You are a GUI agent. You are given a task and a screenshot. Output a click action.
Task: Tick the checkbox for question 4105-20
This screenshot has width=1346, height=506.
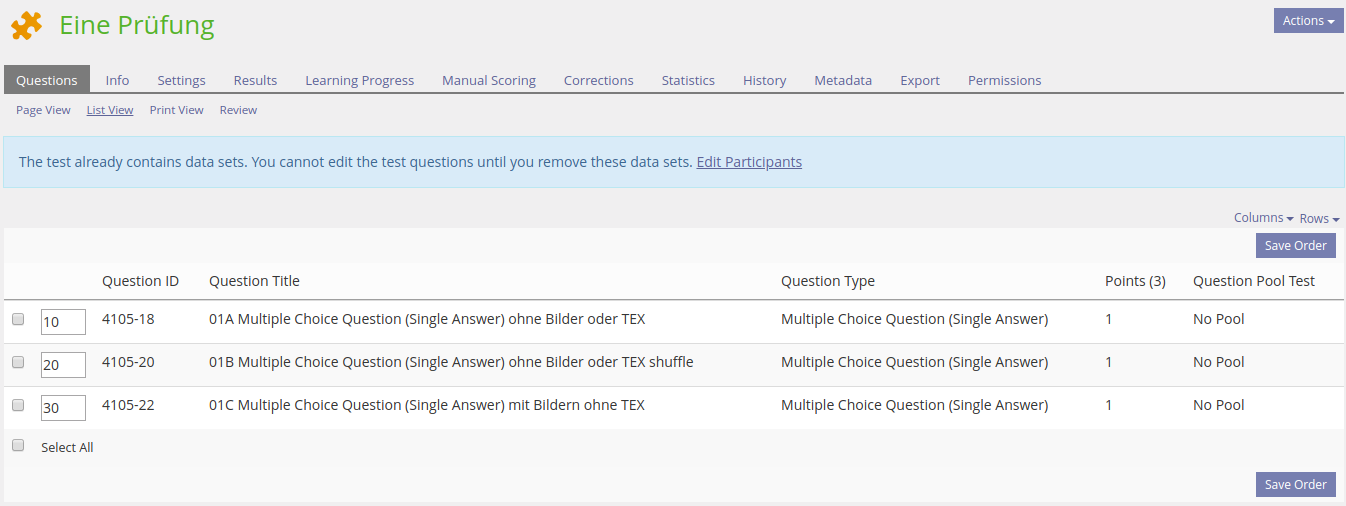18,362
